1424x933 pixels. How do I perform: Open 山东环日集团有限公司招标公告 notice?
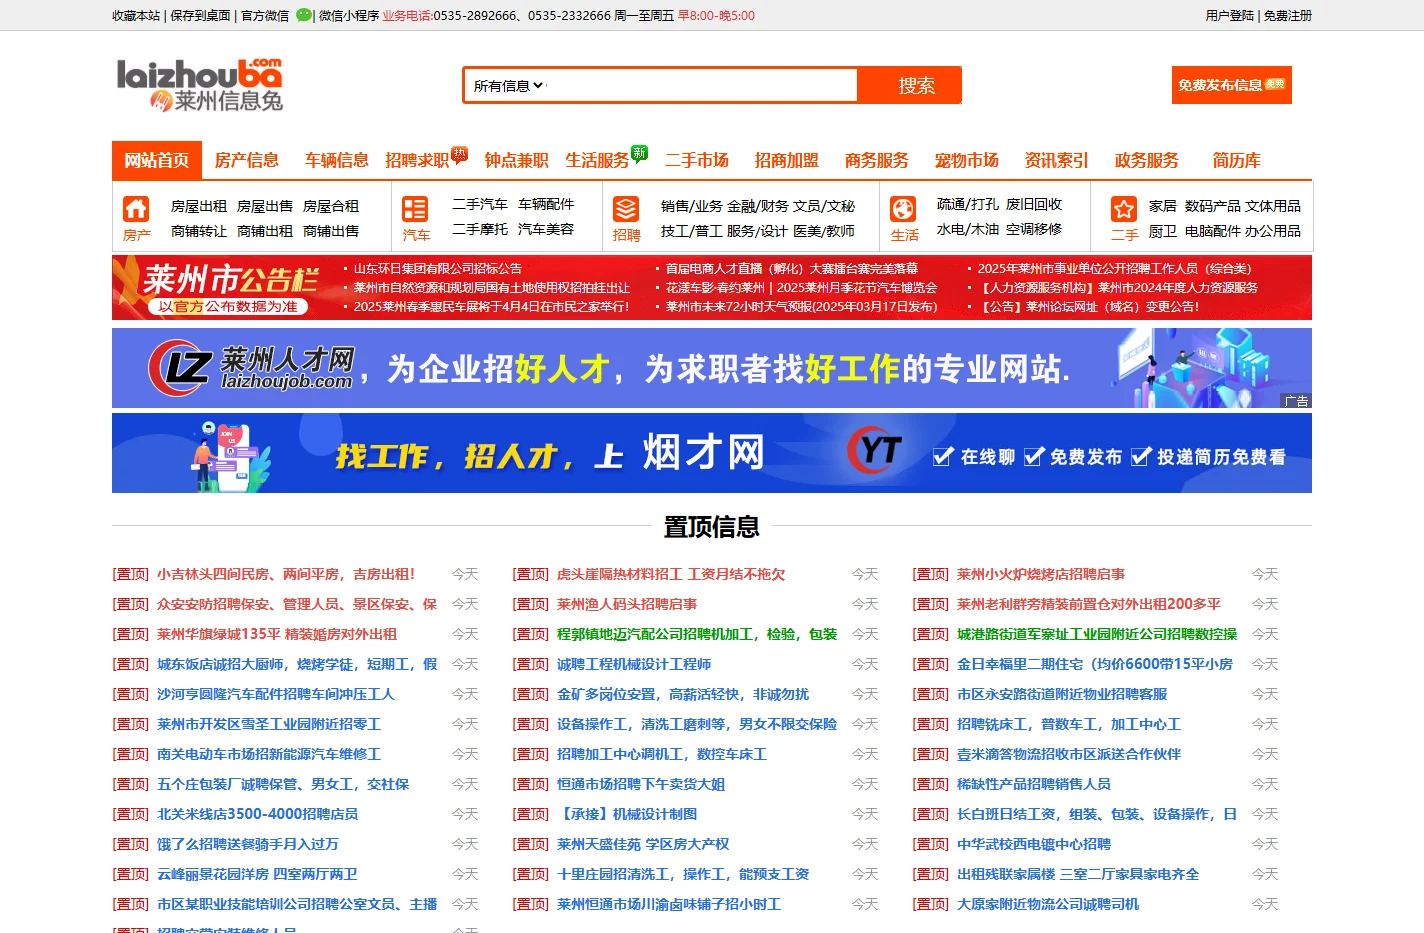pos(438,268)
